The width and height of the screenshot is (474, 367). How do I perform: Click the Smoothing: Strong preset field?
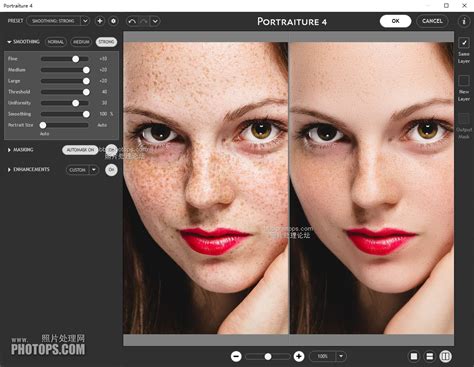coord(53,21)
